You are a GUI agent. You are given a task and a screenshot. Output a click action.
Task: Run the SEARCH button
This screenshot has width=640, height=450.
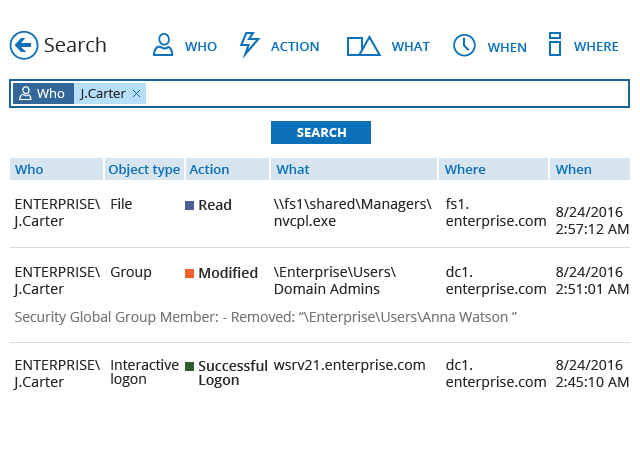pyautogui.click(x=321, y=132)
